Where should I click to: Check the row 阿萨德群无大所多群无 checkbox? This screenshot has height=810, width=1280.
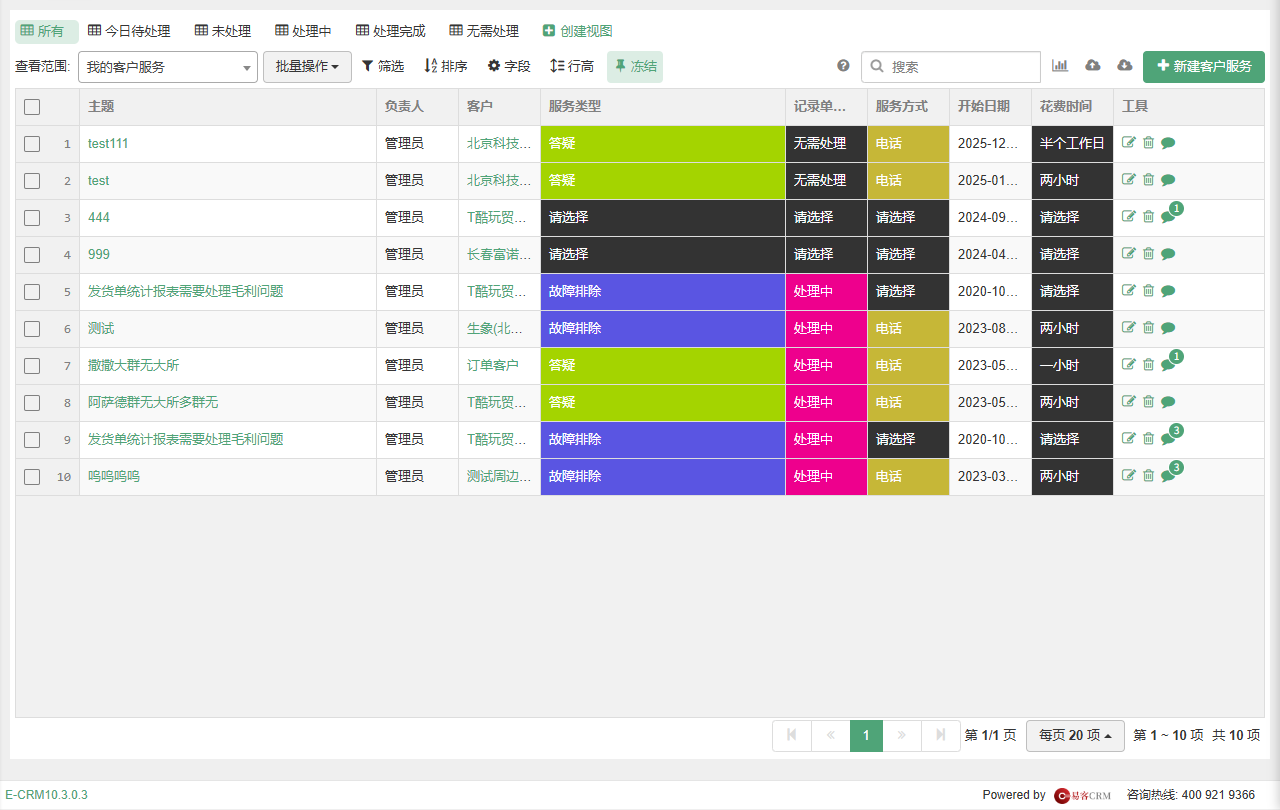click(x=32, y=403)
